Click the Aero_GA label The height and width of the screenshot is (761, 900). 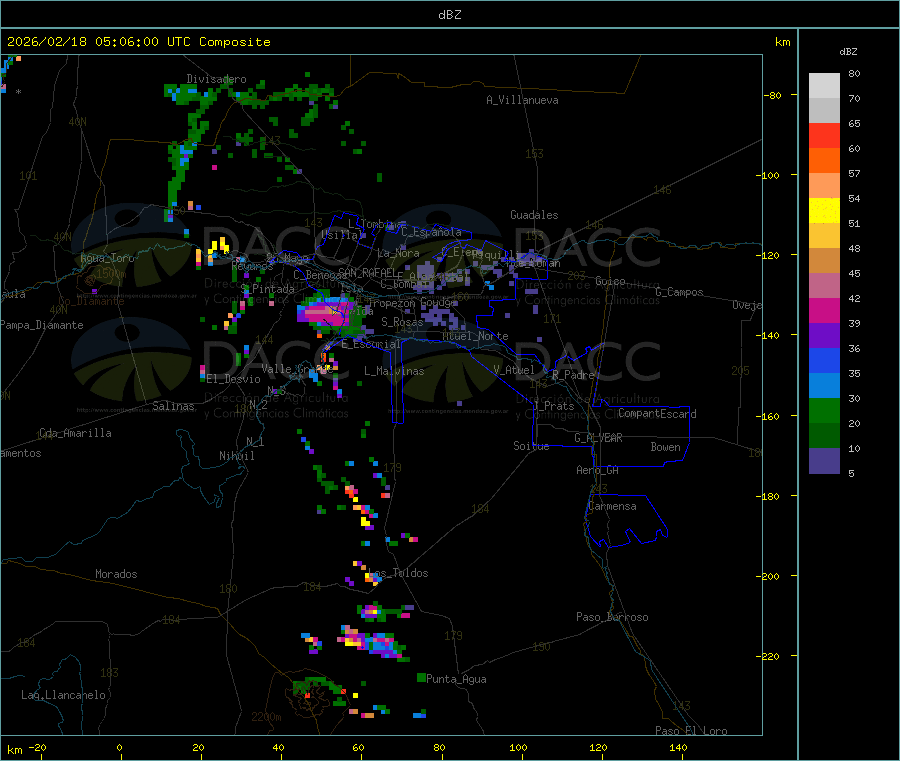pos(598,470)
